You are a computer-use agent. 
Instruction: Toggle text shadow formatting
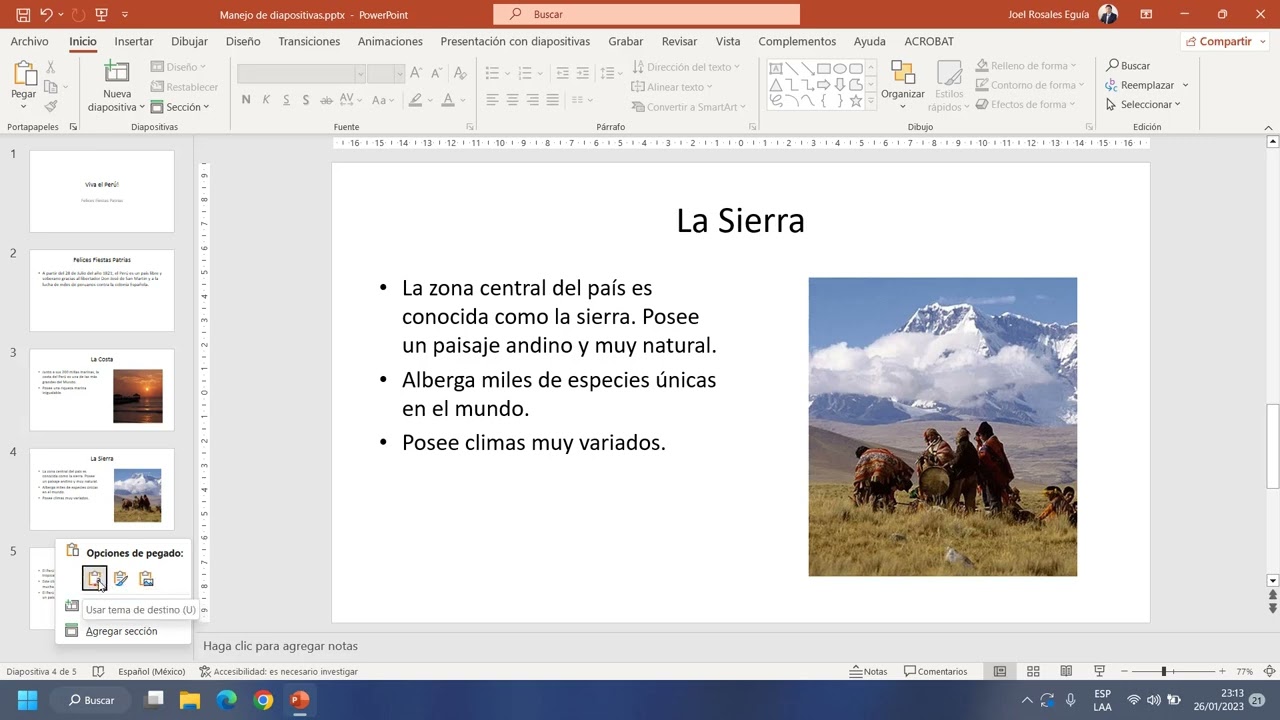(x=306, y=100)
